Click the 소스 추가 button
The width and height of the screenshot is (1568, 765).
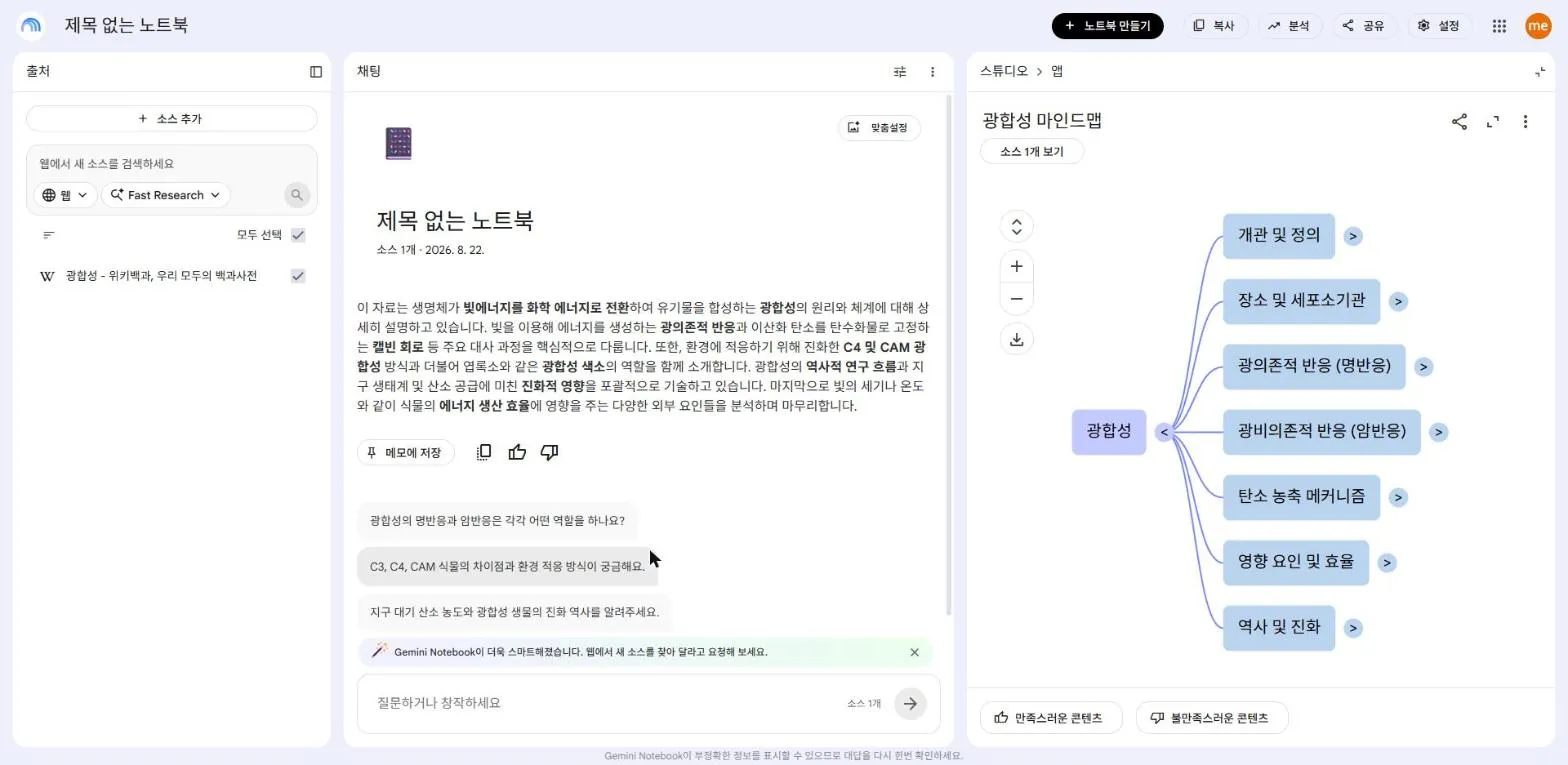(171, 119)
